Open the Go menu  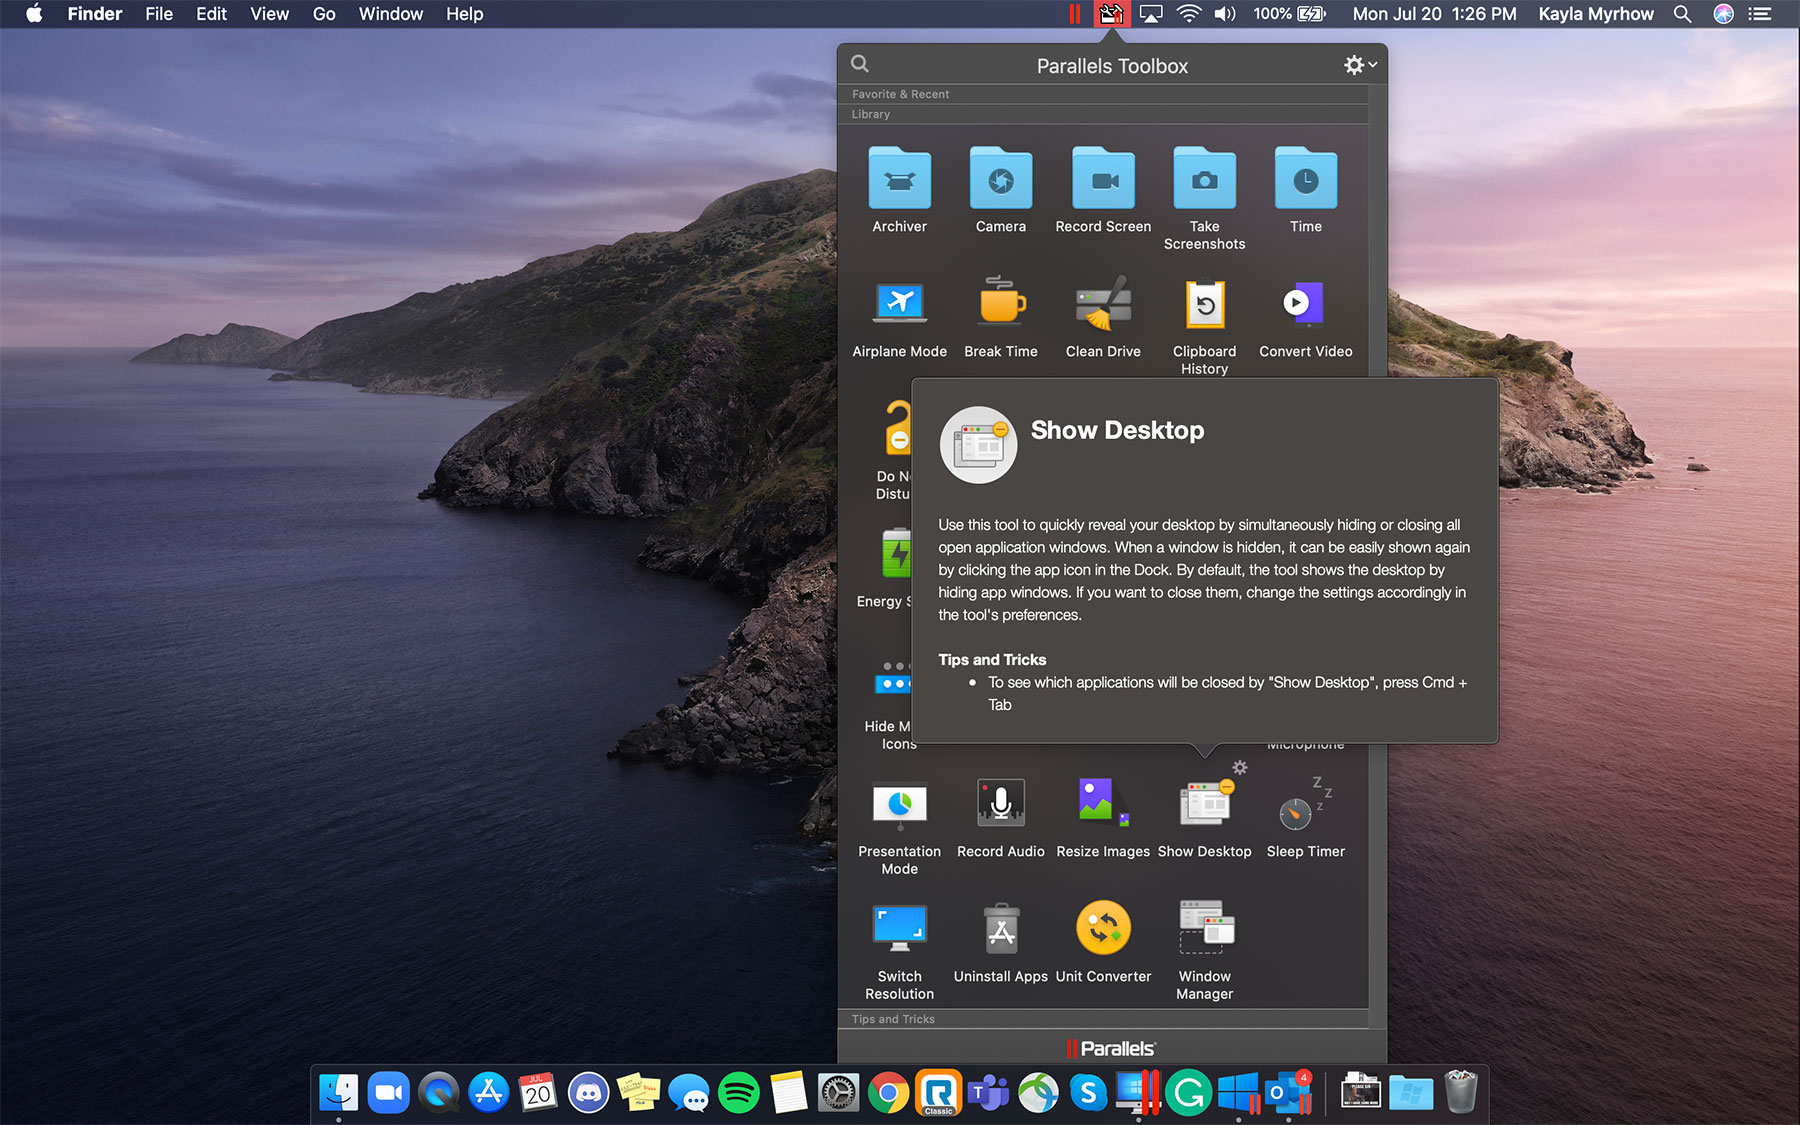[322, 14]
